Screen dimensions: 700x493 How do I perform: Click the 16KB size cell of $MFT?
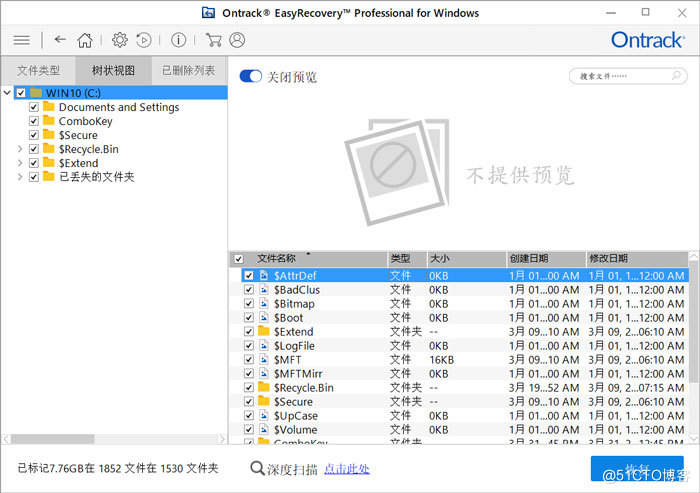point(442,359)
